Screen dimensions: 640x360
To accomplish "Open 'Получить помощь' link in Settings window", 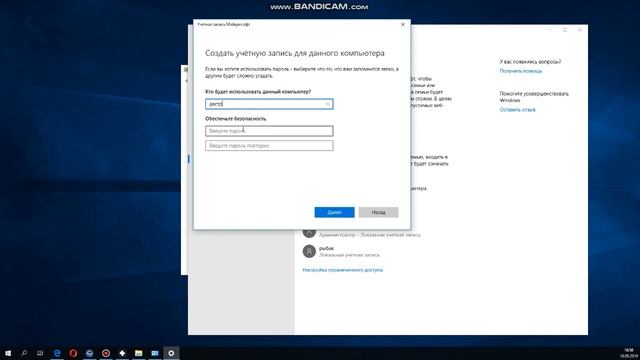I will point(521,71).
